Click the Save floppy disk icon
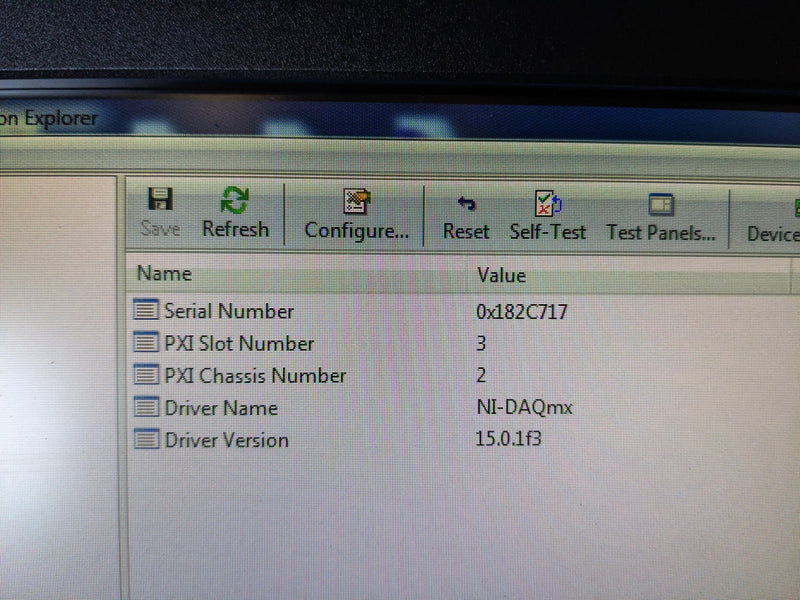The width and height of the screenshot is (800, 600). 160,200
